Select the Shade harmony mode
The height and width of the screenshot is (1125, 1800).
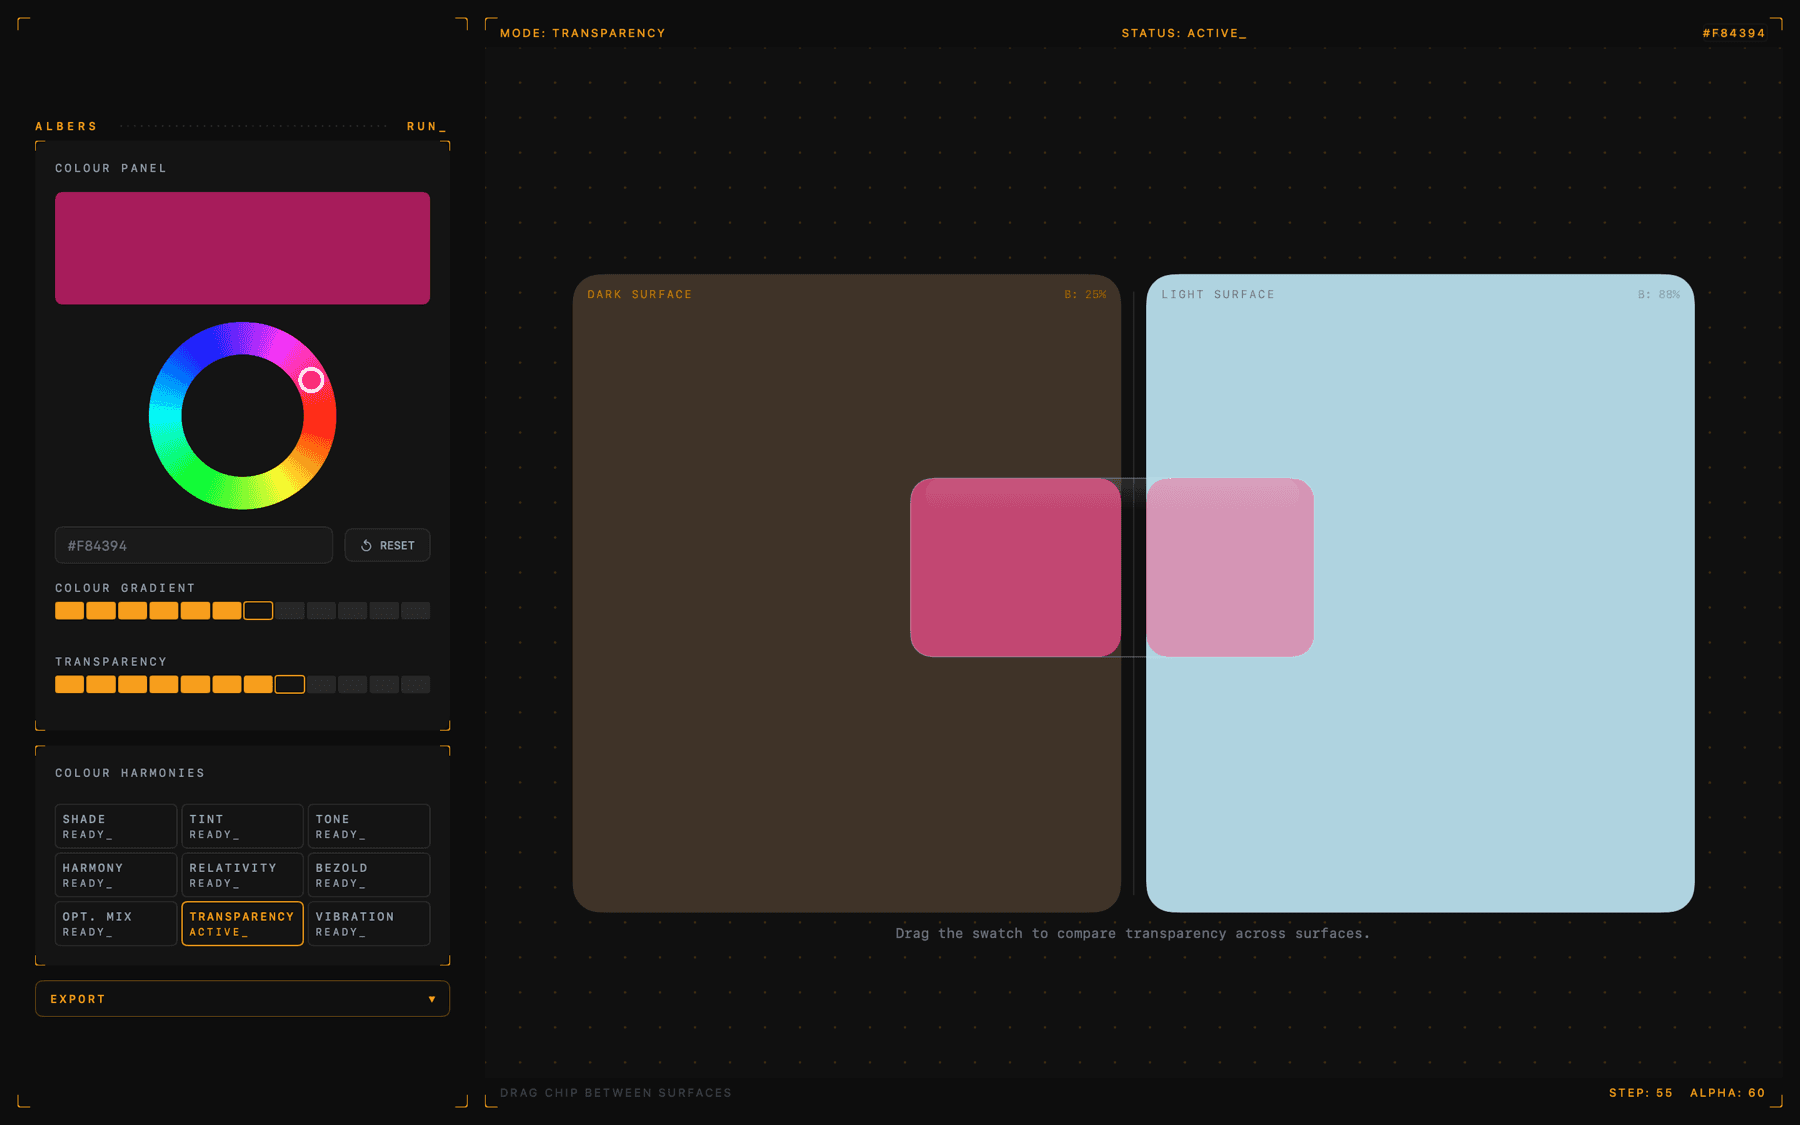tap(115, 826)
